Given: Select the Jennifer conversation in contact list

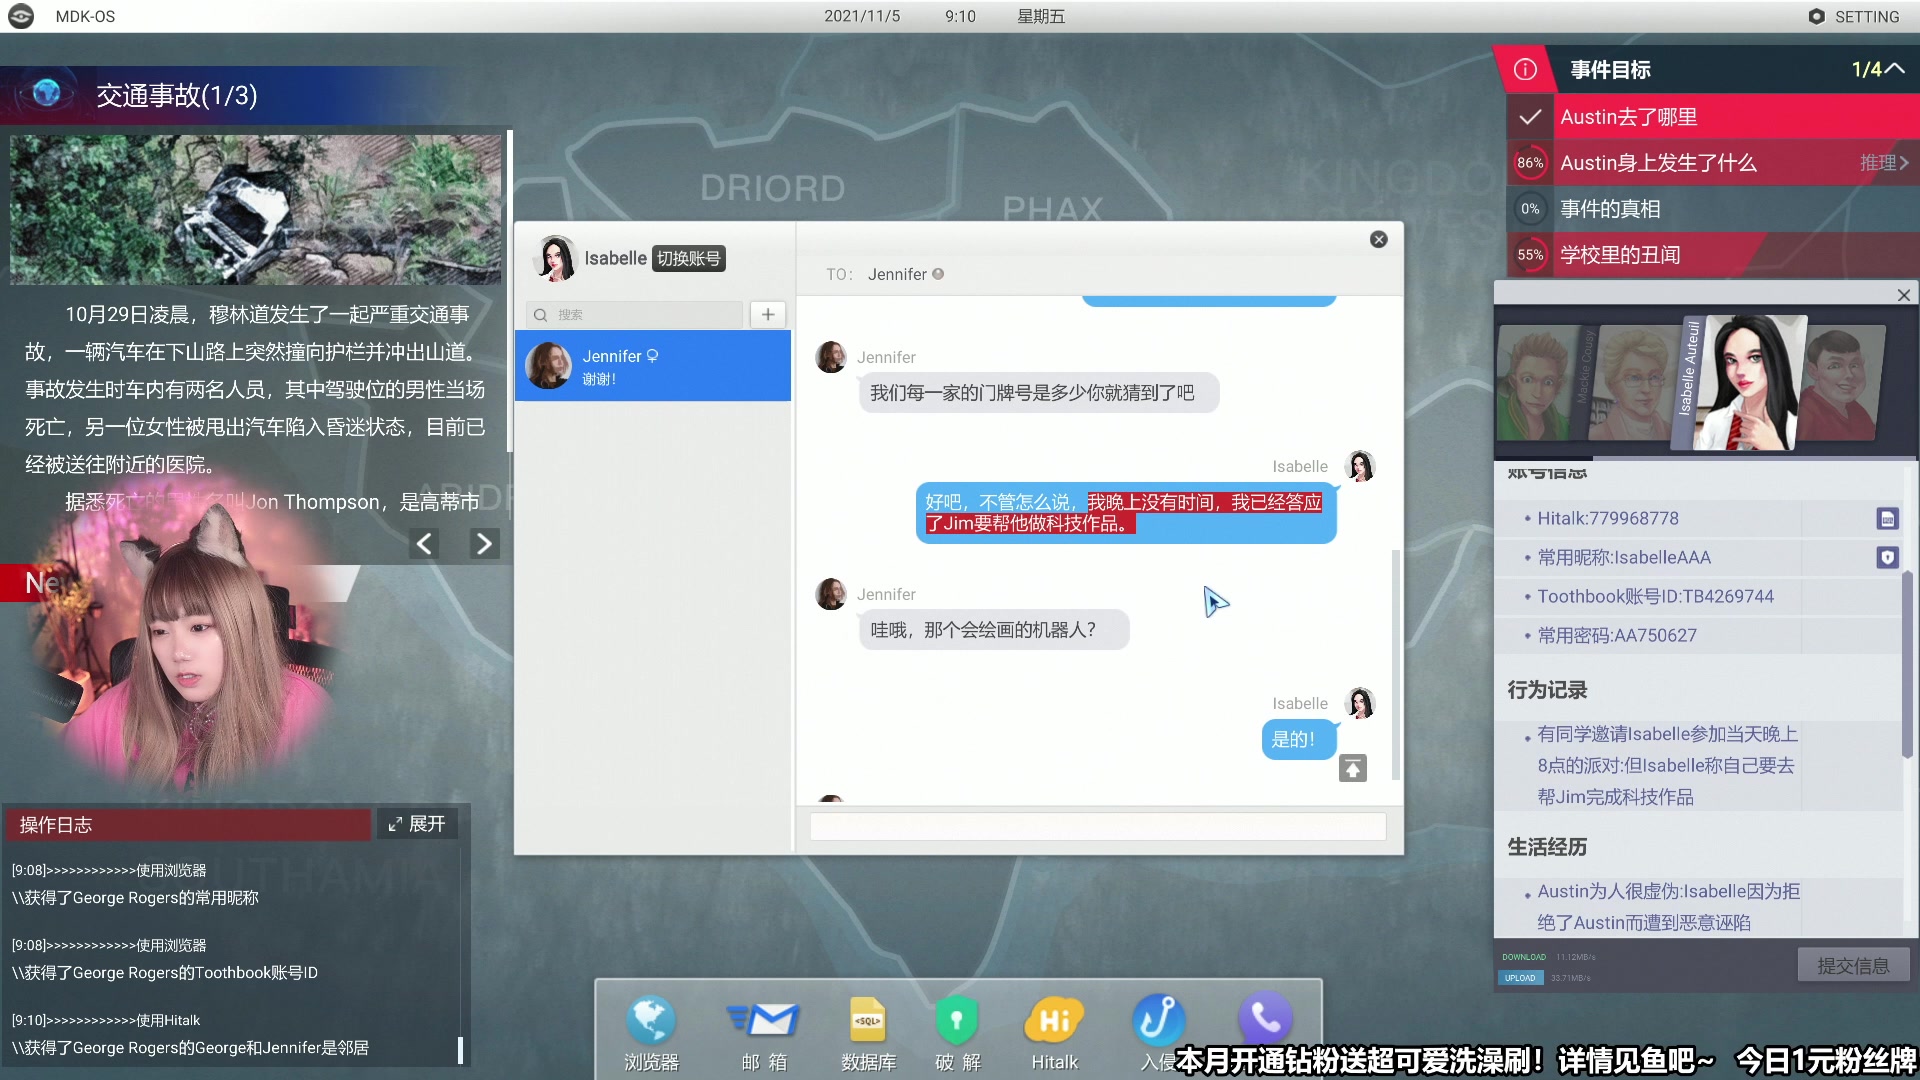Looking at the screenshot, I should coord(652,366).
